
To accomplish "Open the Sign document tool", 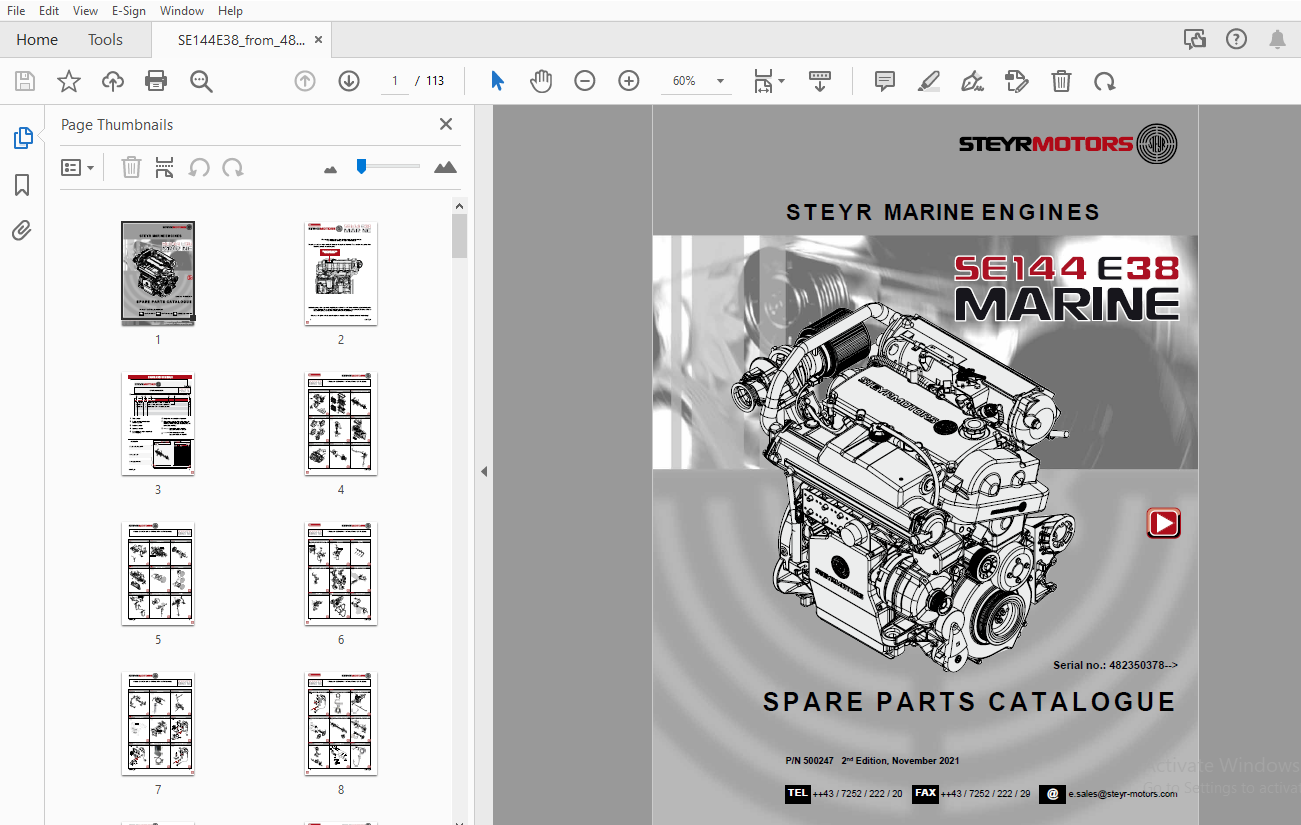I will click(972, 81).
